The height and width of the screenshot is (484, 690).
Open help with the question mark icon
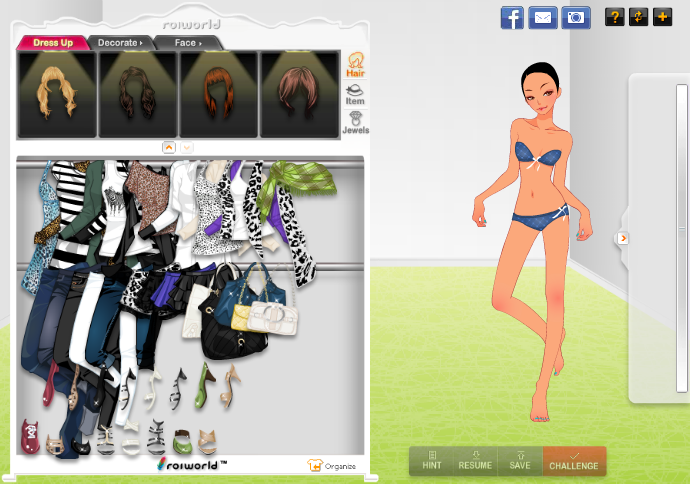coord(614,17)
